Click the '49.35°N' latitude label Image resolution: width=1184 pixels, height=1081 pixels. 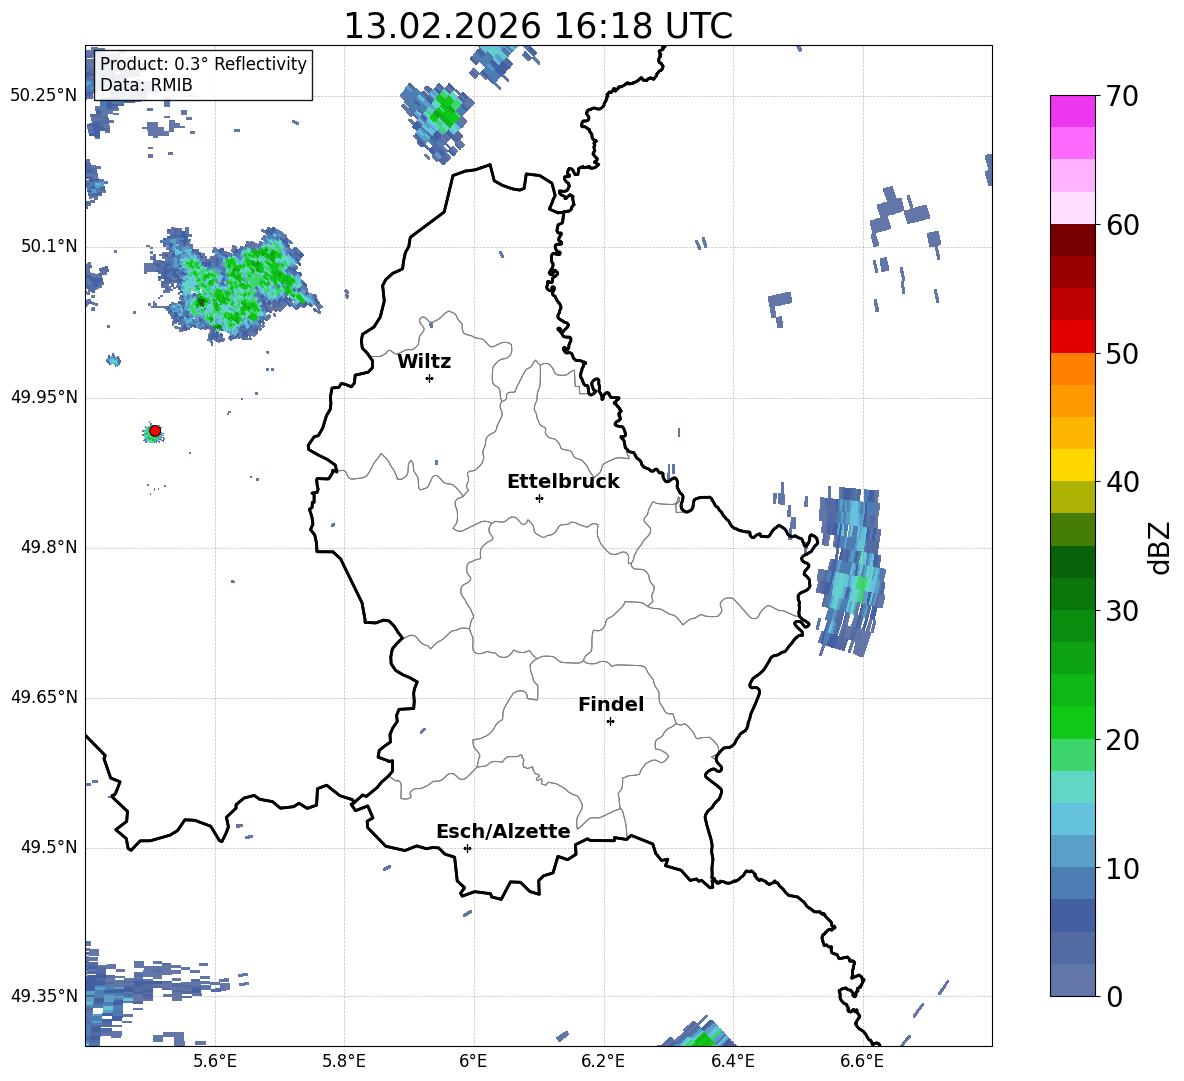[44, 996]
